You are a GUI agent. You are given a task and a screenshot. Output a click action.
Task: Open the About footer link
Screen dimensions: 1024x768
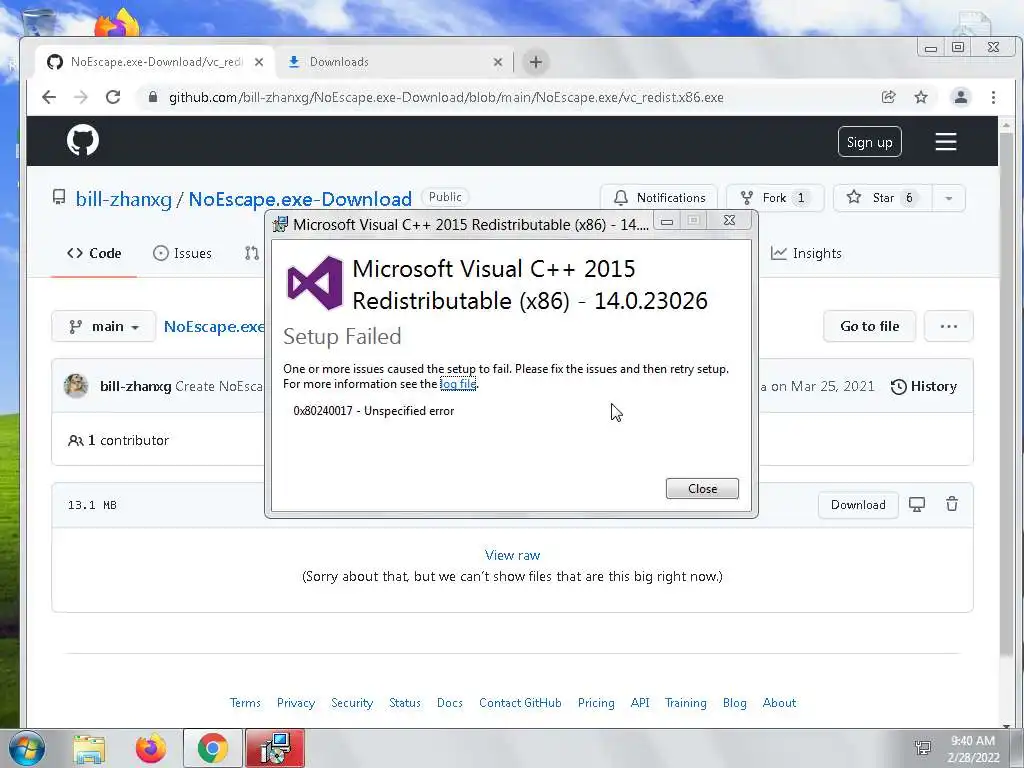(779, 703)
